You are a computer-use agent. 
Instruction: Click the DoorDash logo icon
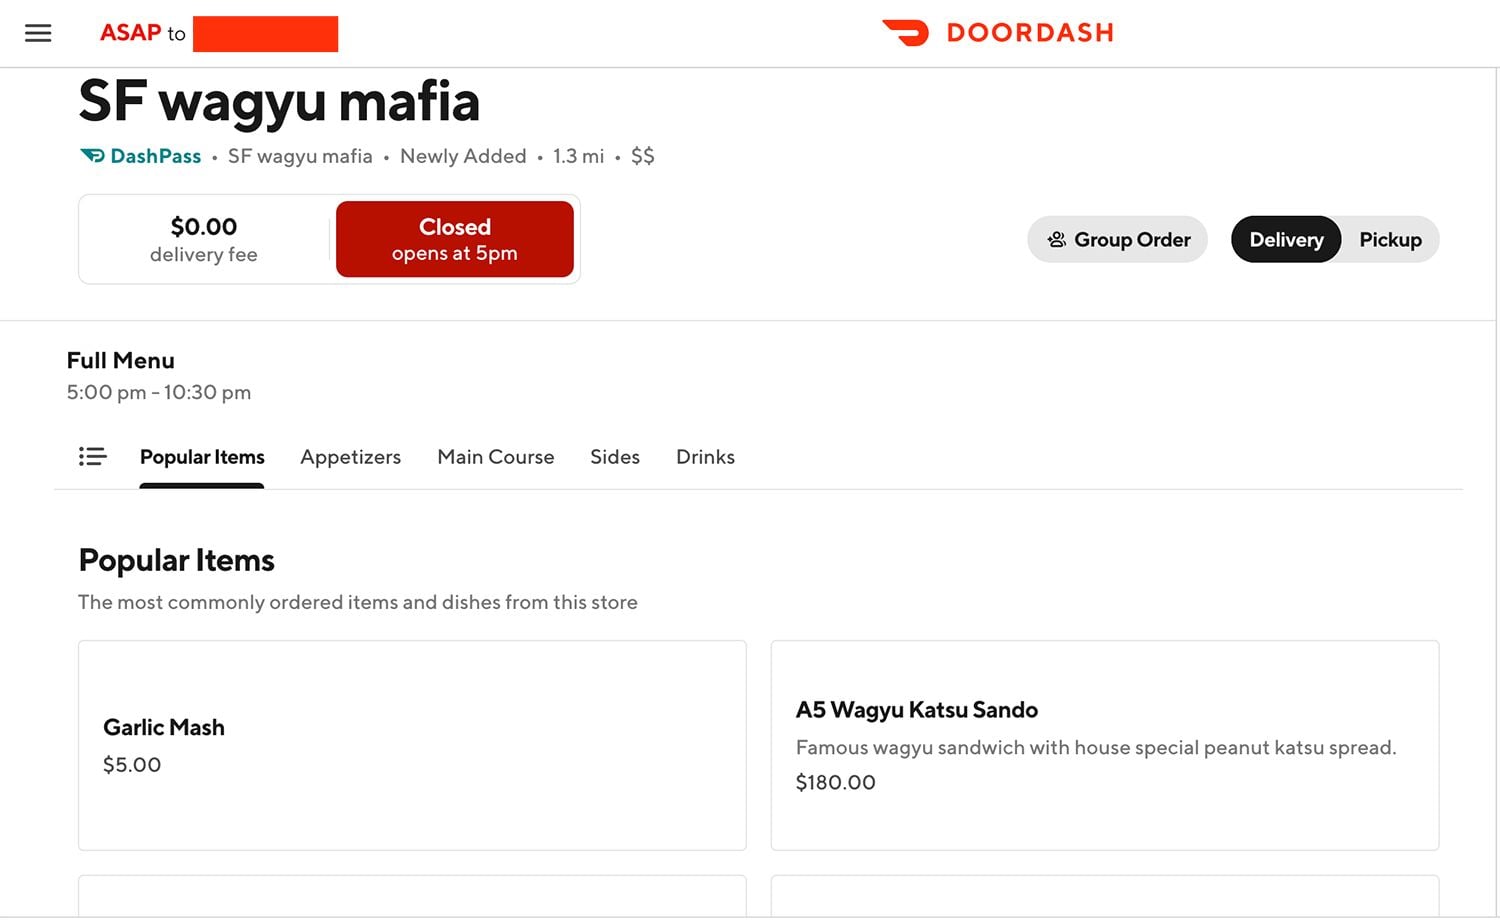coord(905,33)
